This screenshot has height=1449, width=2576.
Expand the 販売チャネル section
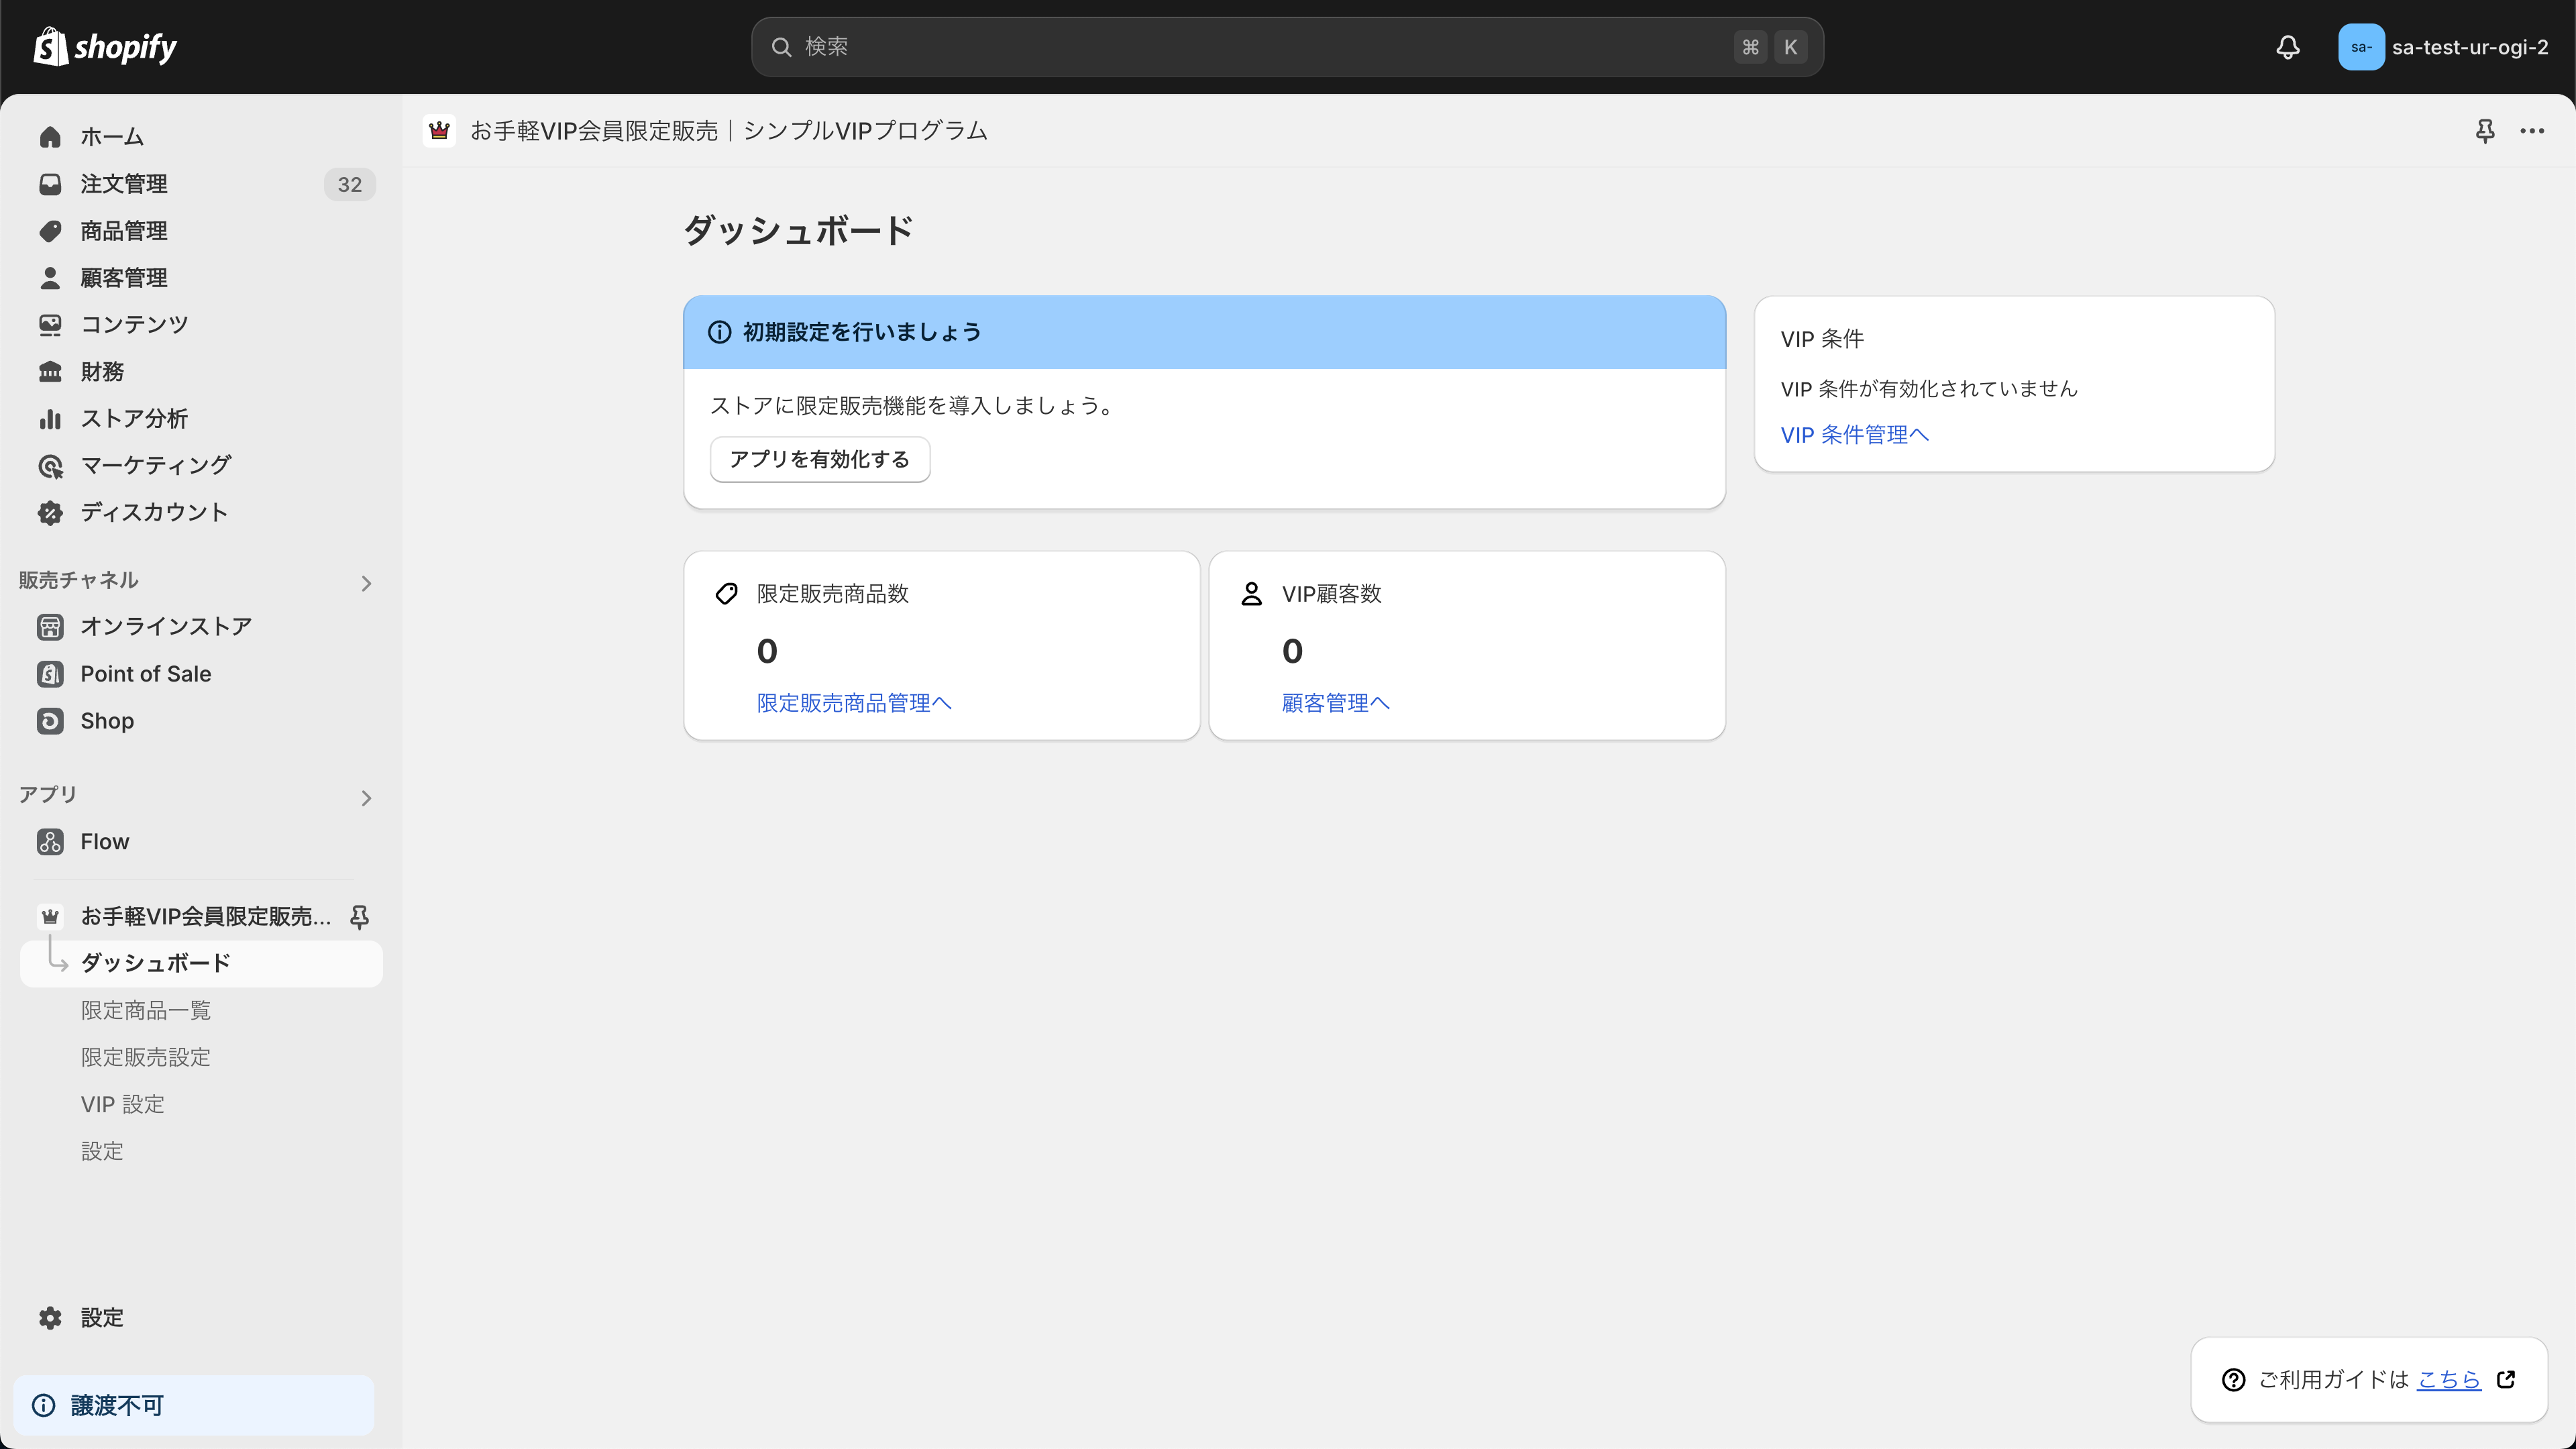[x=366, y=583]
